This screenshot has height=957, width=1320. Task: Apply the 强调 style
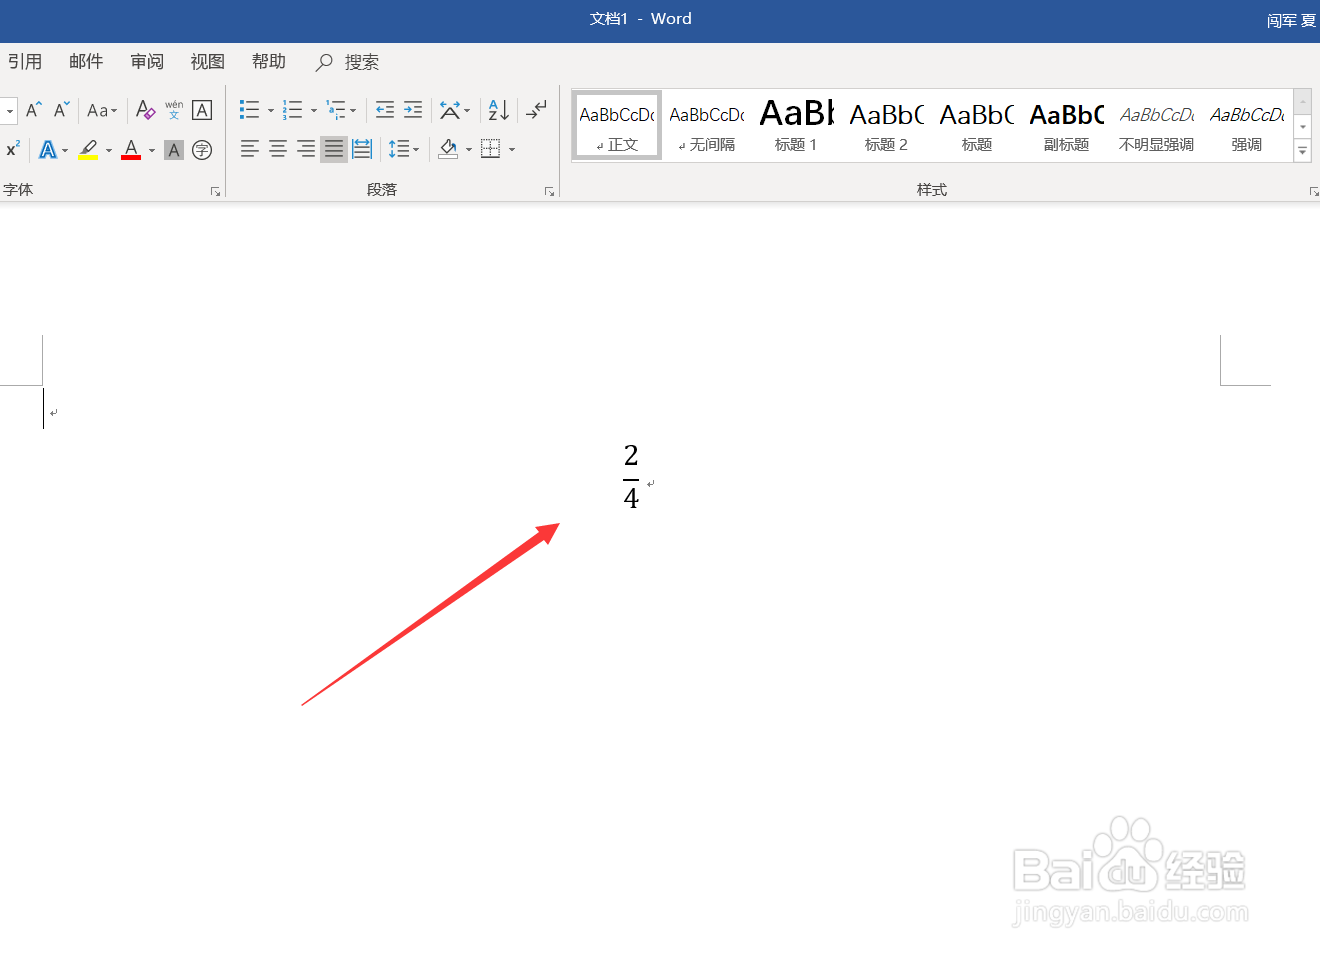tap(1247, 125)
